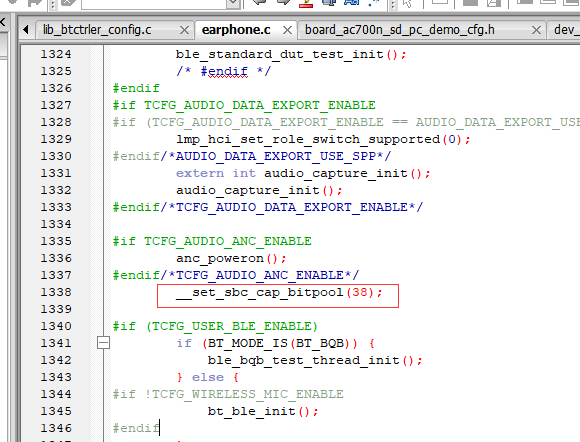Select the earphone.c editor tab
The width and height of the screenshot is (580, 442).
(236, 30)
